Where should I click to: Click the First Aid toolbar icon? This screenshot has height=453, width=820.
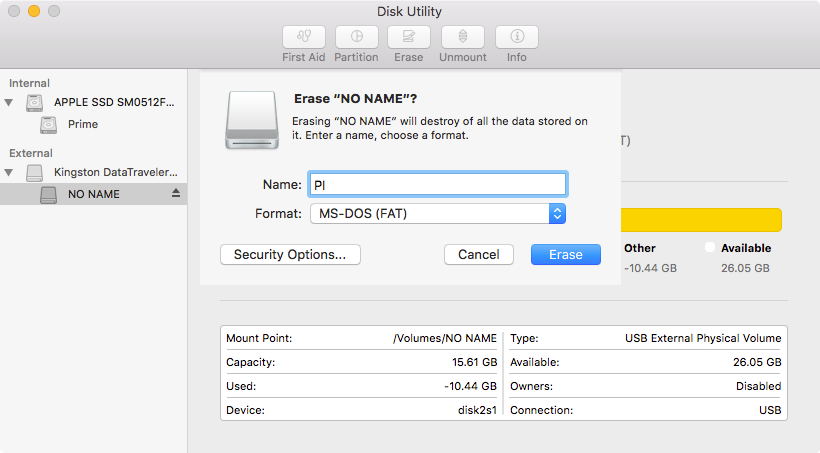click(304, 37)
